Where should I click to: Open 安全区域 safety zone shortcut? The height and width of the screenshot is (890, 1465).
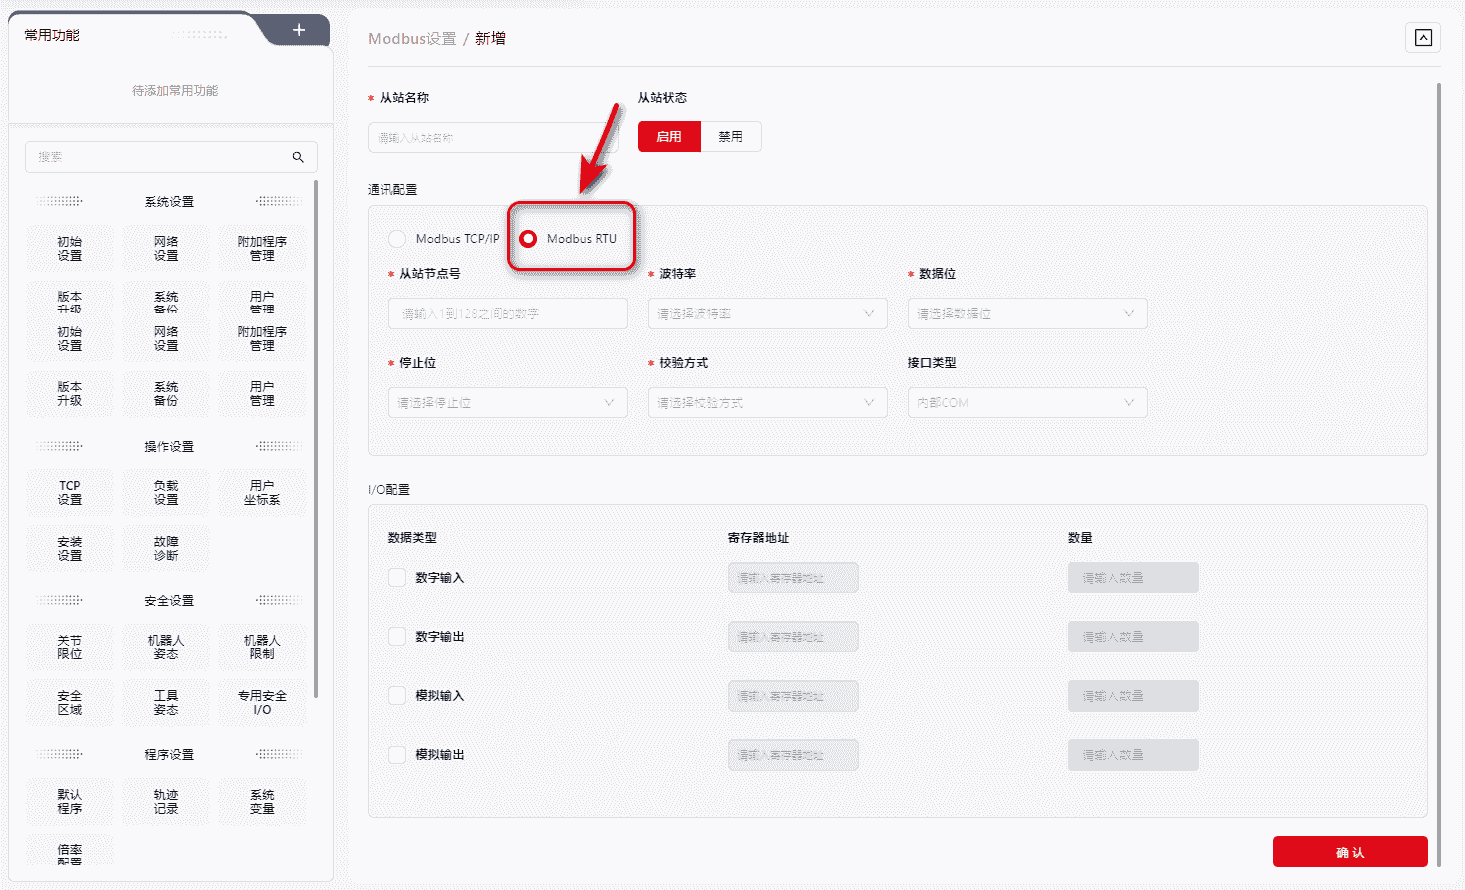[x=70, y=702]
